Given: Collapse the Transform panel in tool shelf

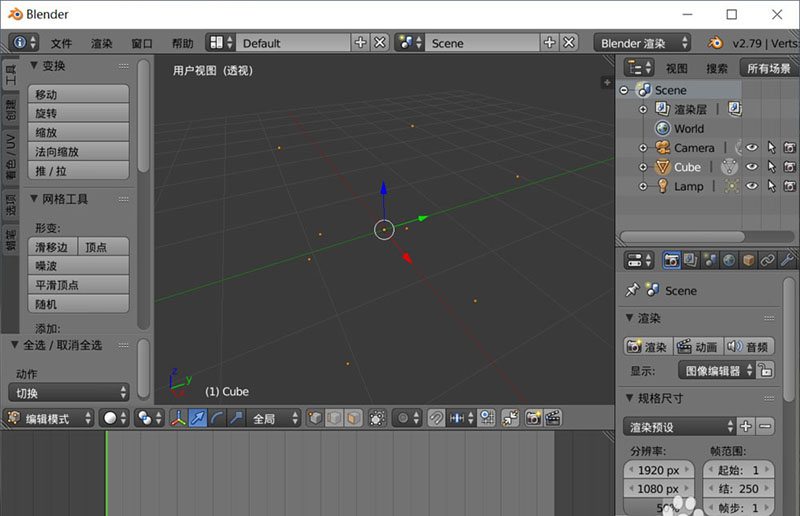Looking at the screenshot, I should click(x=34, y=65).
